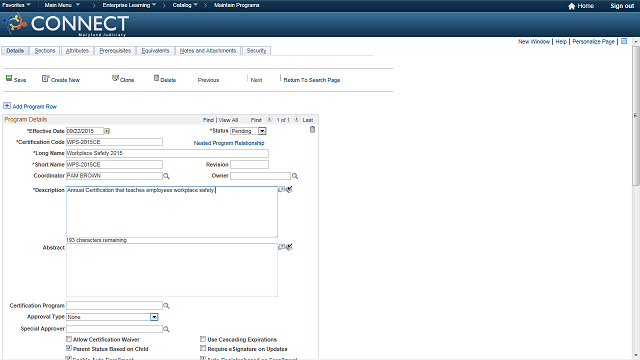Viewport: 640px width, 360px height.
Task: Check Use Cascading Expirations option
Action: (x=203, y=339)
